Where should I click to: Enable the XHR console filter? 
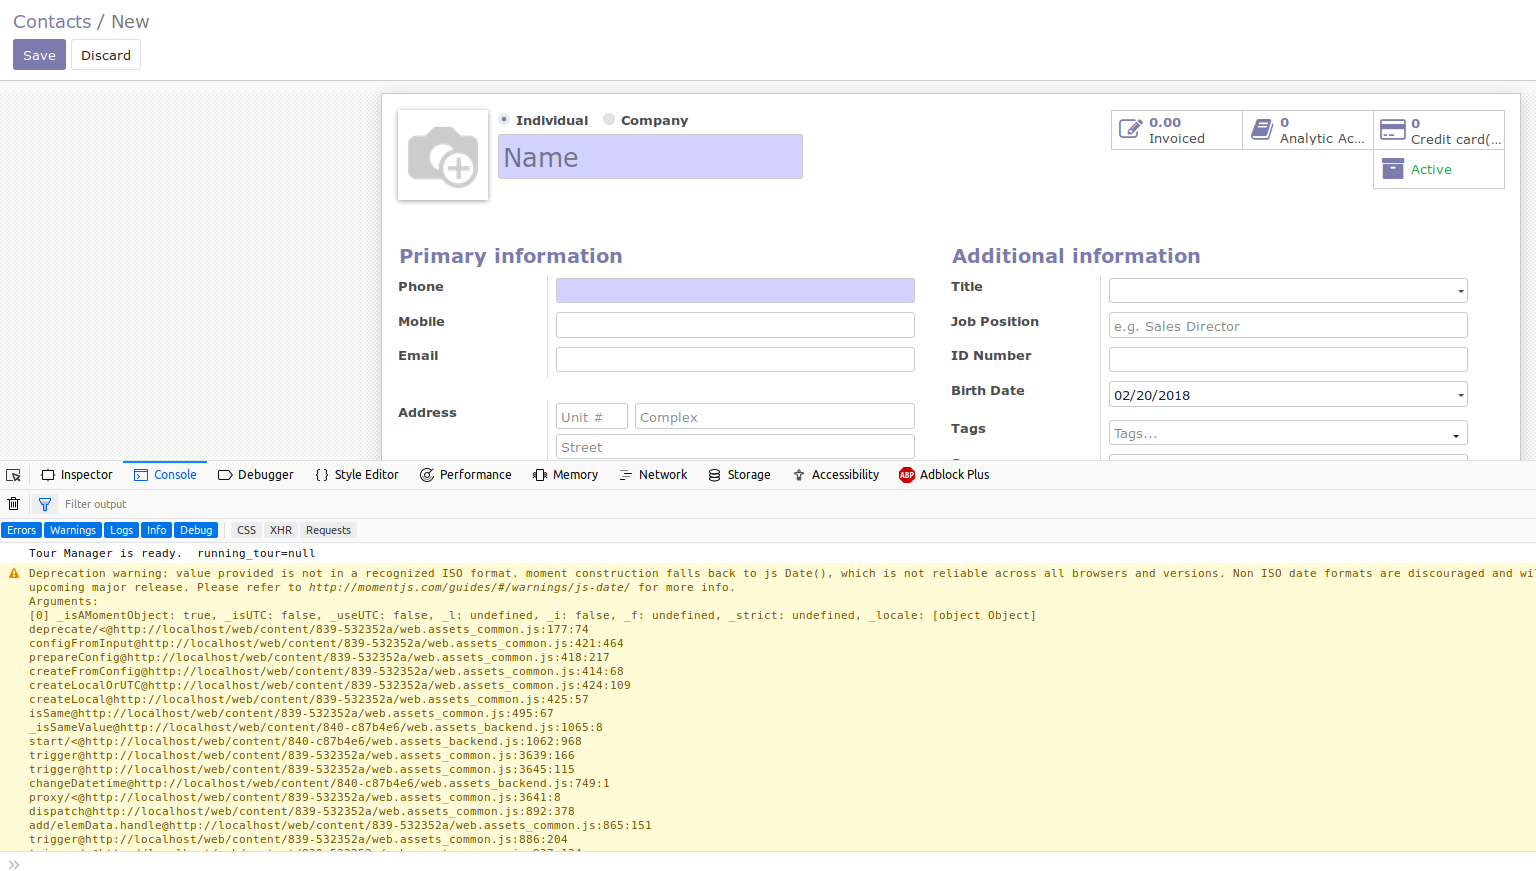tap(280, 530)
